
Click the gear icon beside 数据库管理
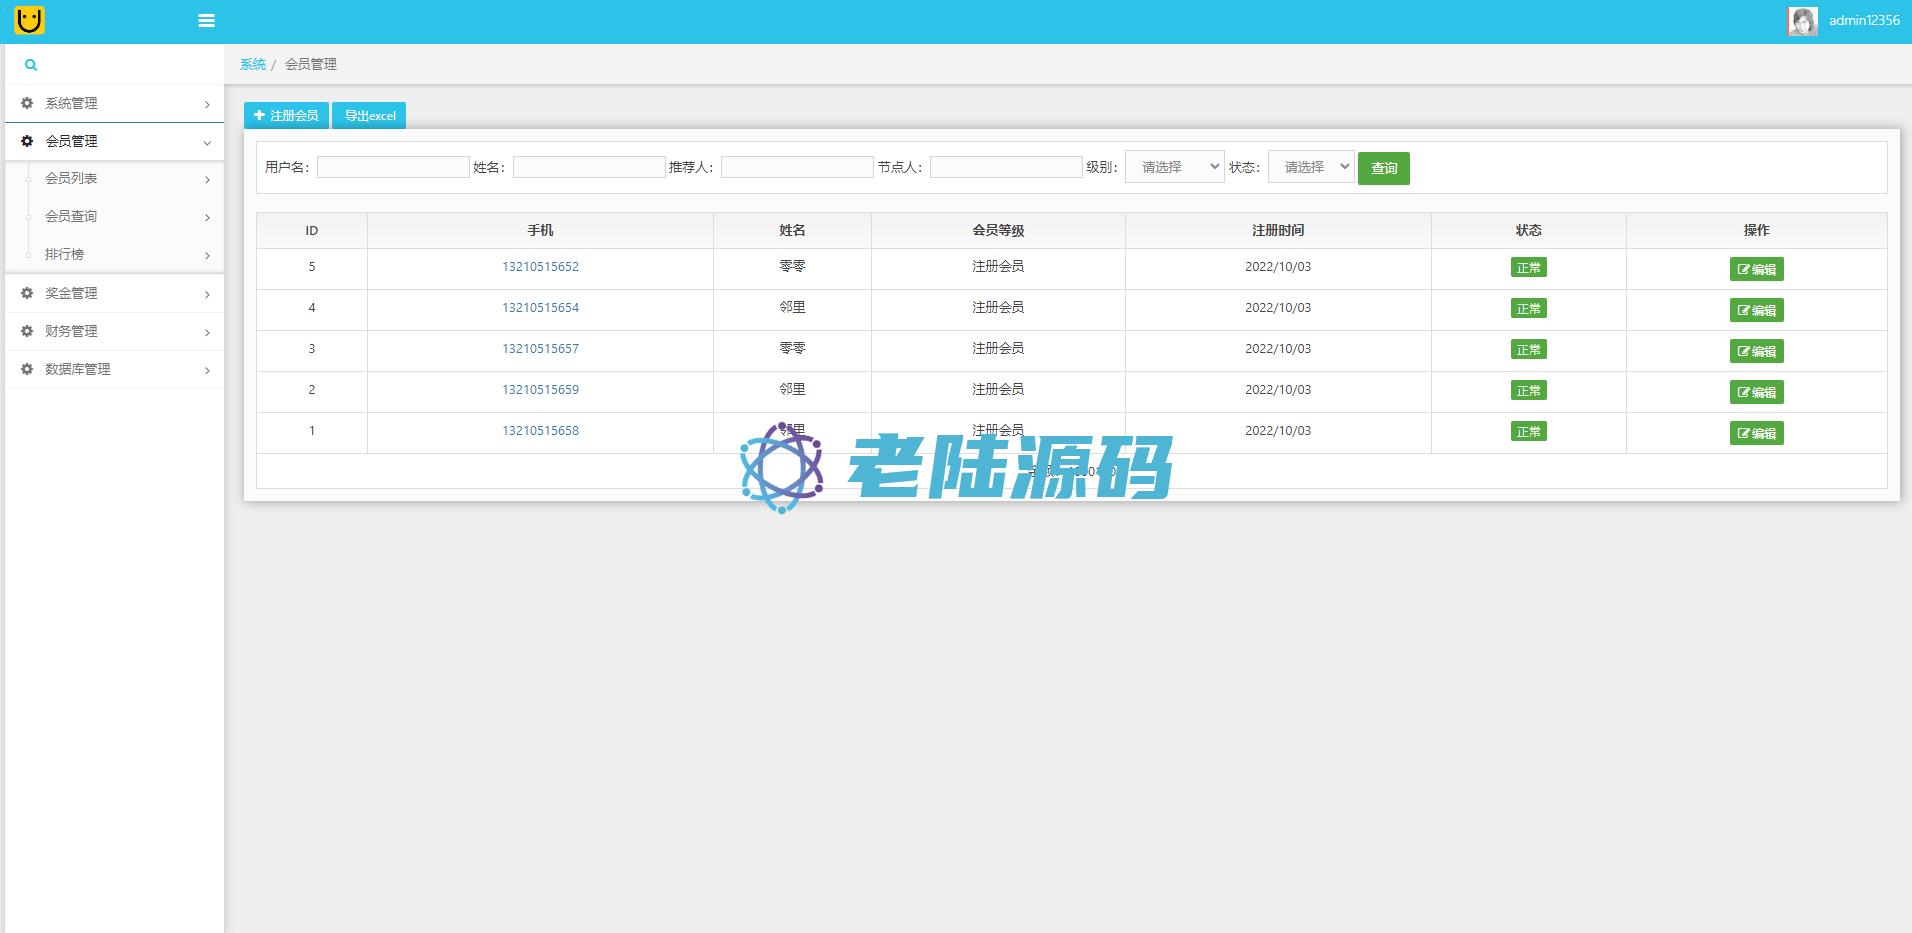pos(27,369)
